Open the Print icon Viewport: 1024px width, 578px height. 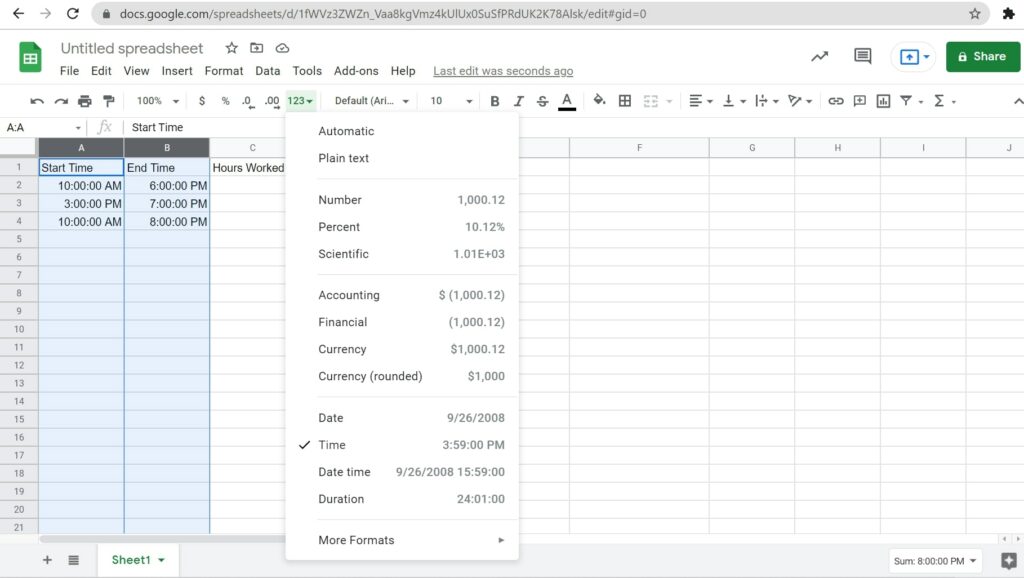85,101
